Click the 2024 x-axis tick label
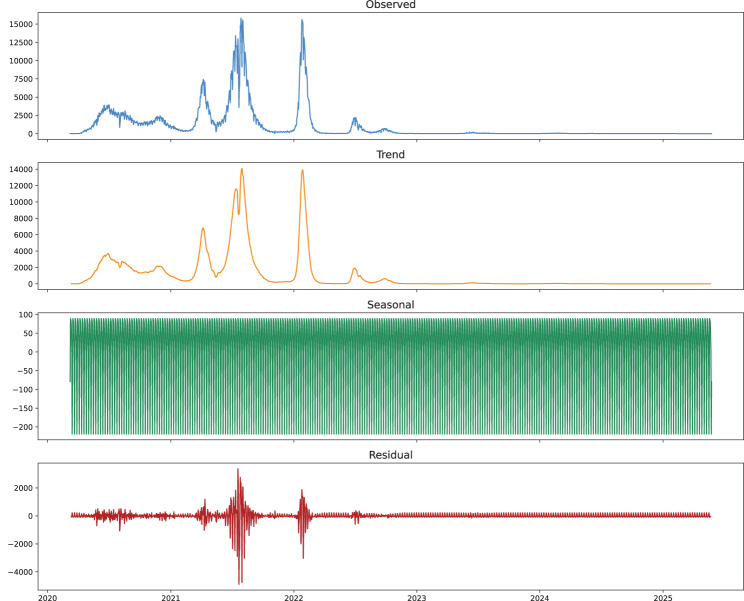Screen dimensions: 744x601 [x=539, y=597]
